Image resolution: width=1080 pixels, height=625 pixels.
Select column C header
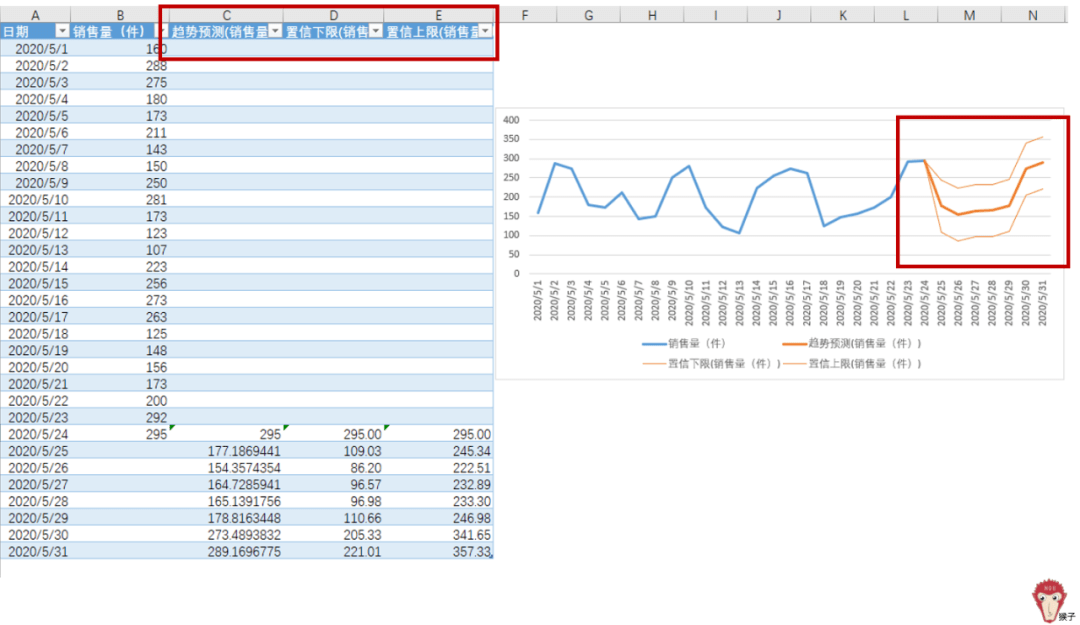(226, 15)
